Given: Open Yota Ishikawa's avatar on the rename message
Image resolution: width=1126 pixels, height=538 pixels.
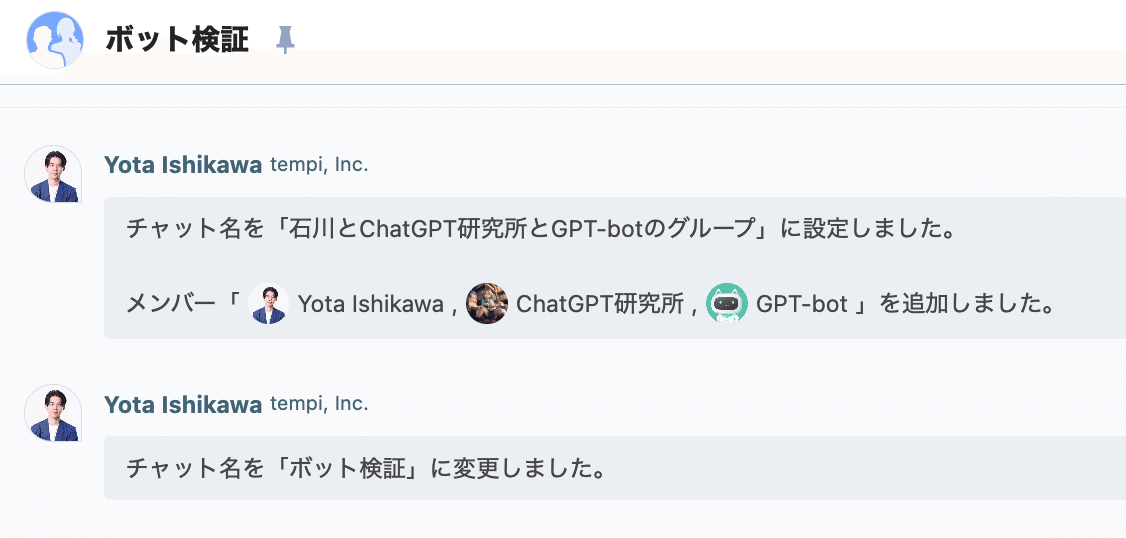Looking at the screenshot, I should point(53,413).
